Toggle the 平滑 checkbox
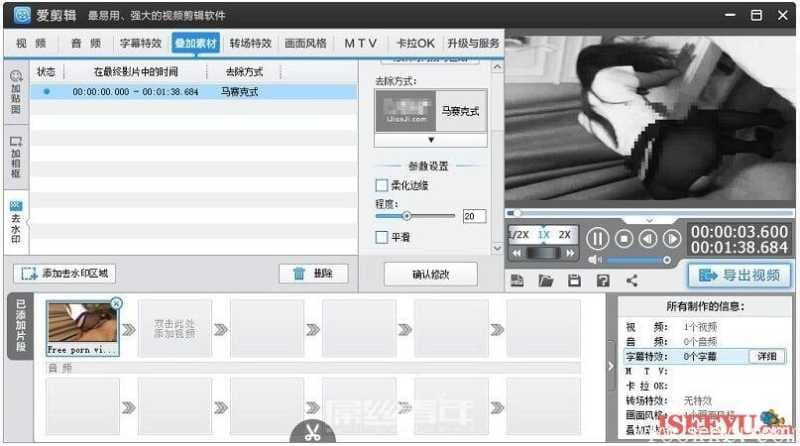The image size is (800, 446). tap(382, 237)
